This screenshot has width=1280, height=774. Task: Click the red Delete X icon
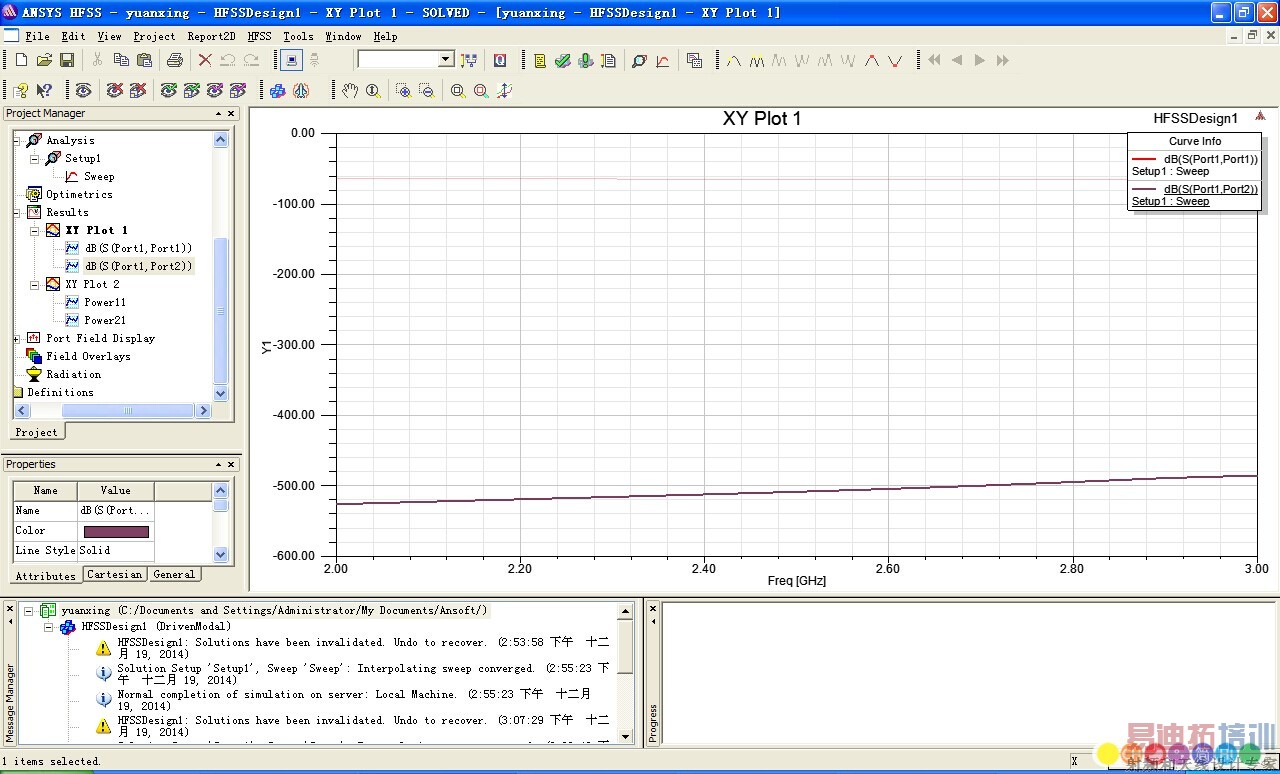tap(205, 60)
